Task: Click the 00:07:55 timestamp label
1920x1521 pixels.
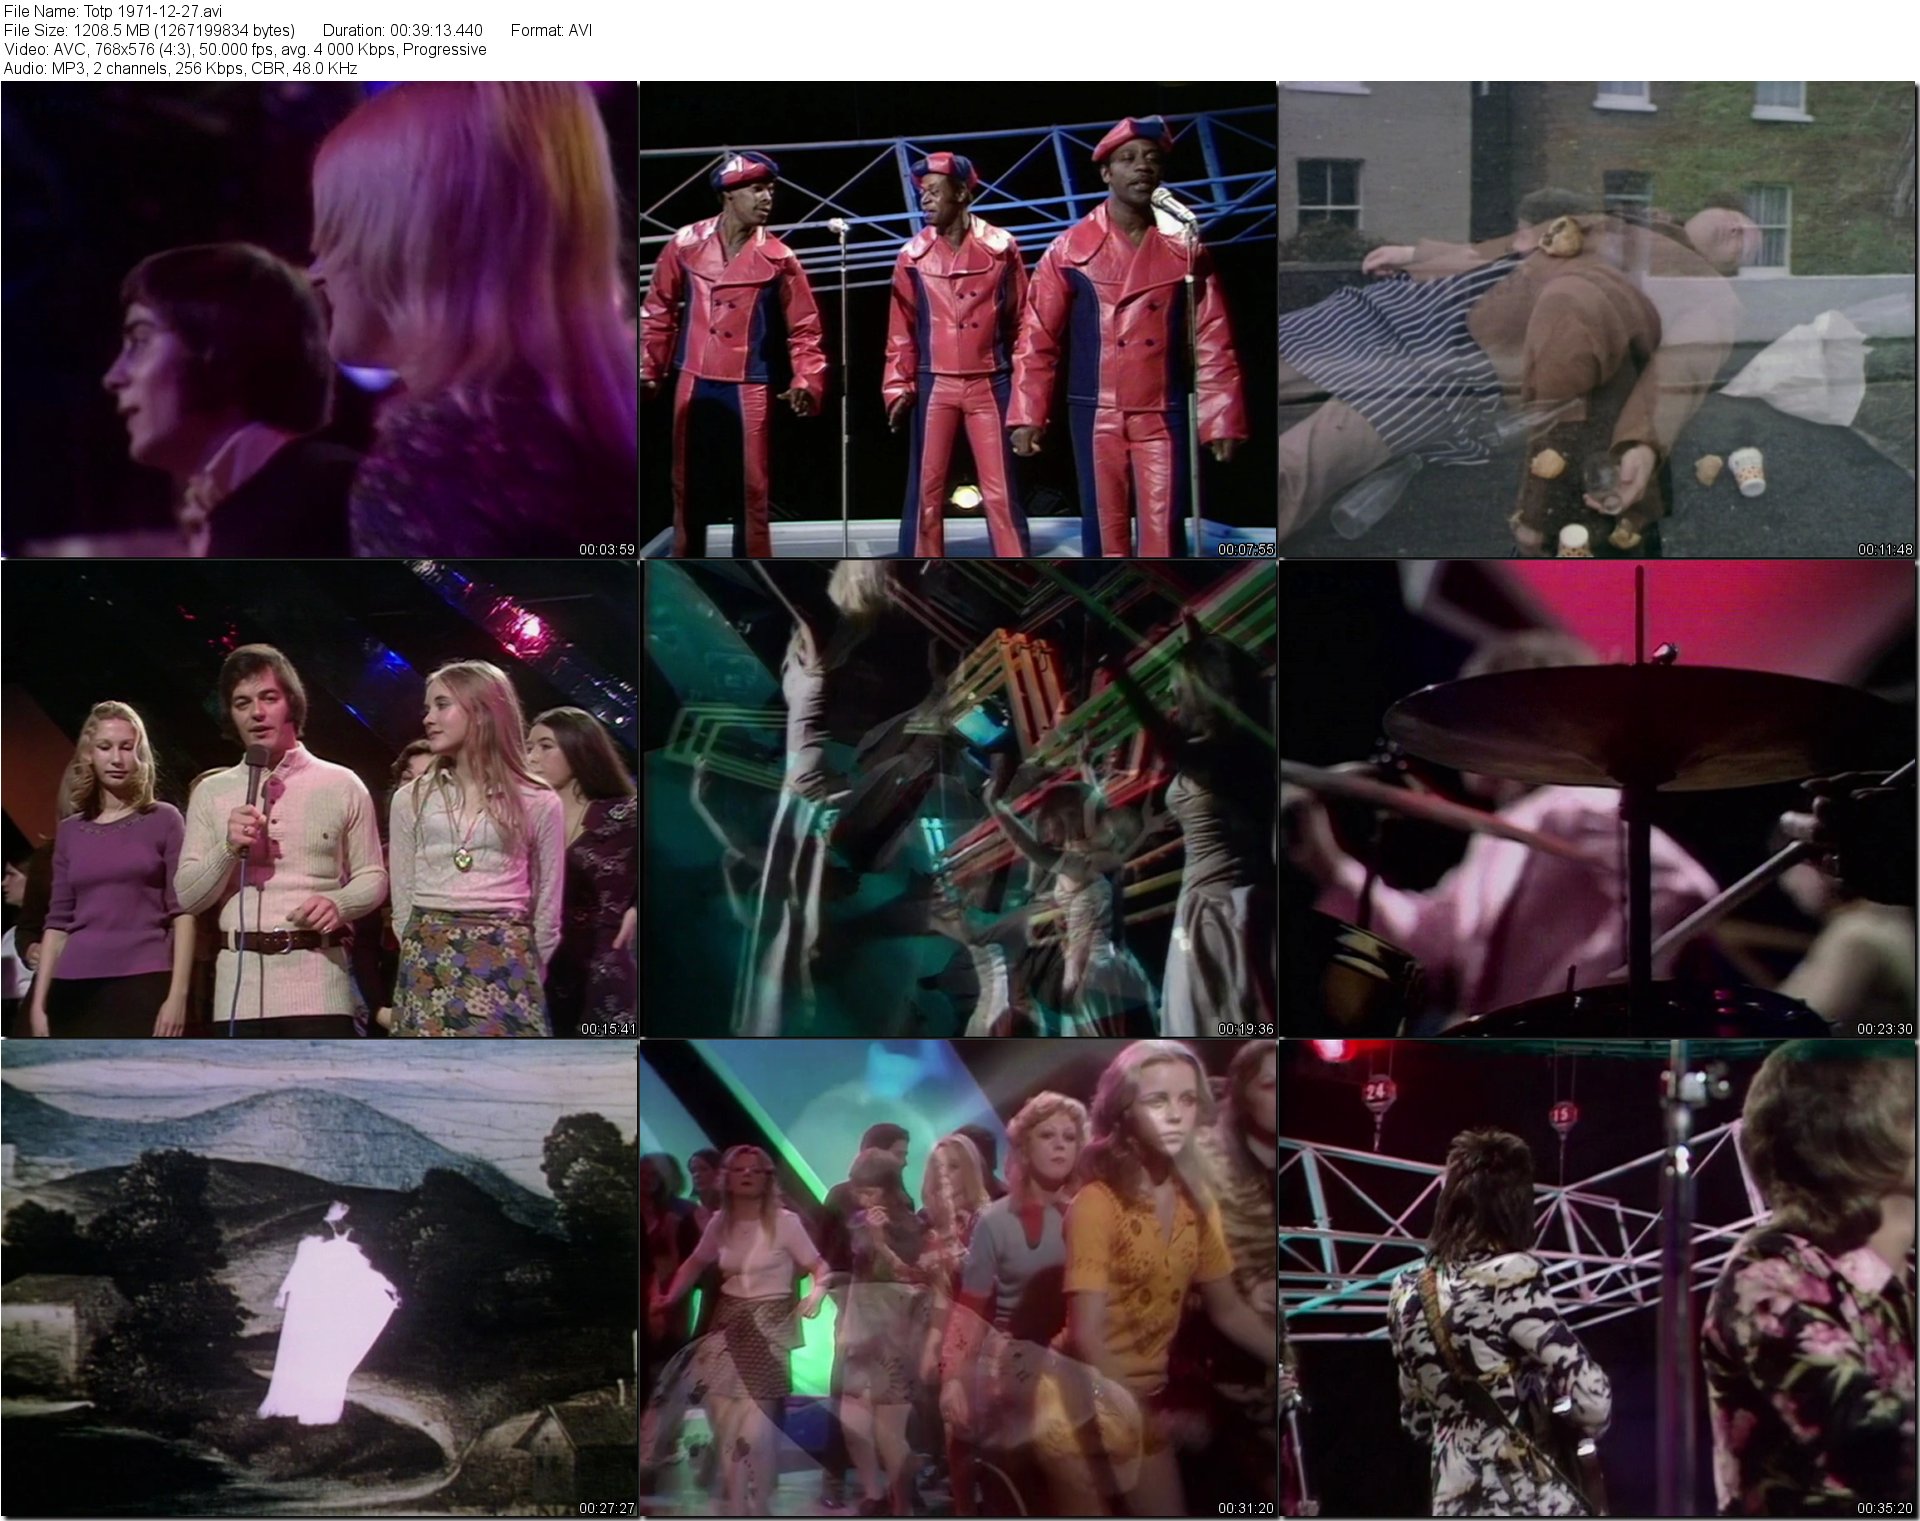Action: [x=1245, y=549]
